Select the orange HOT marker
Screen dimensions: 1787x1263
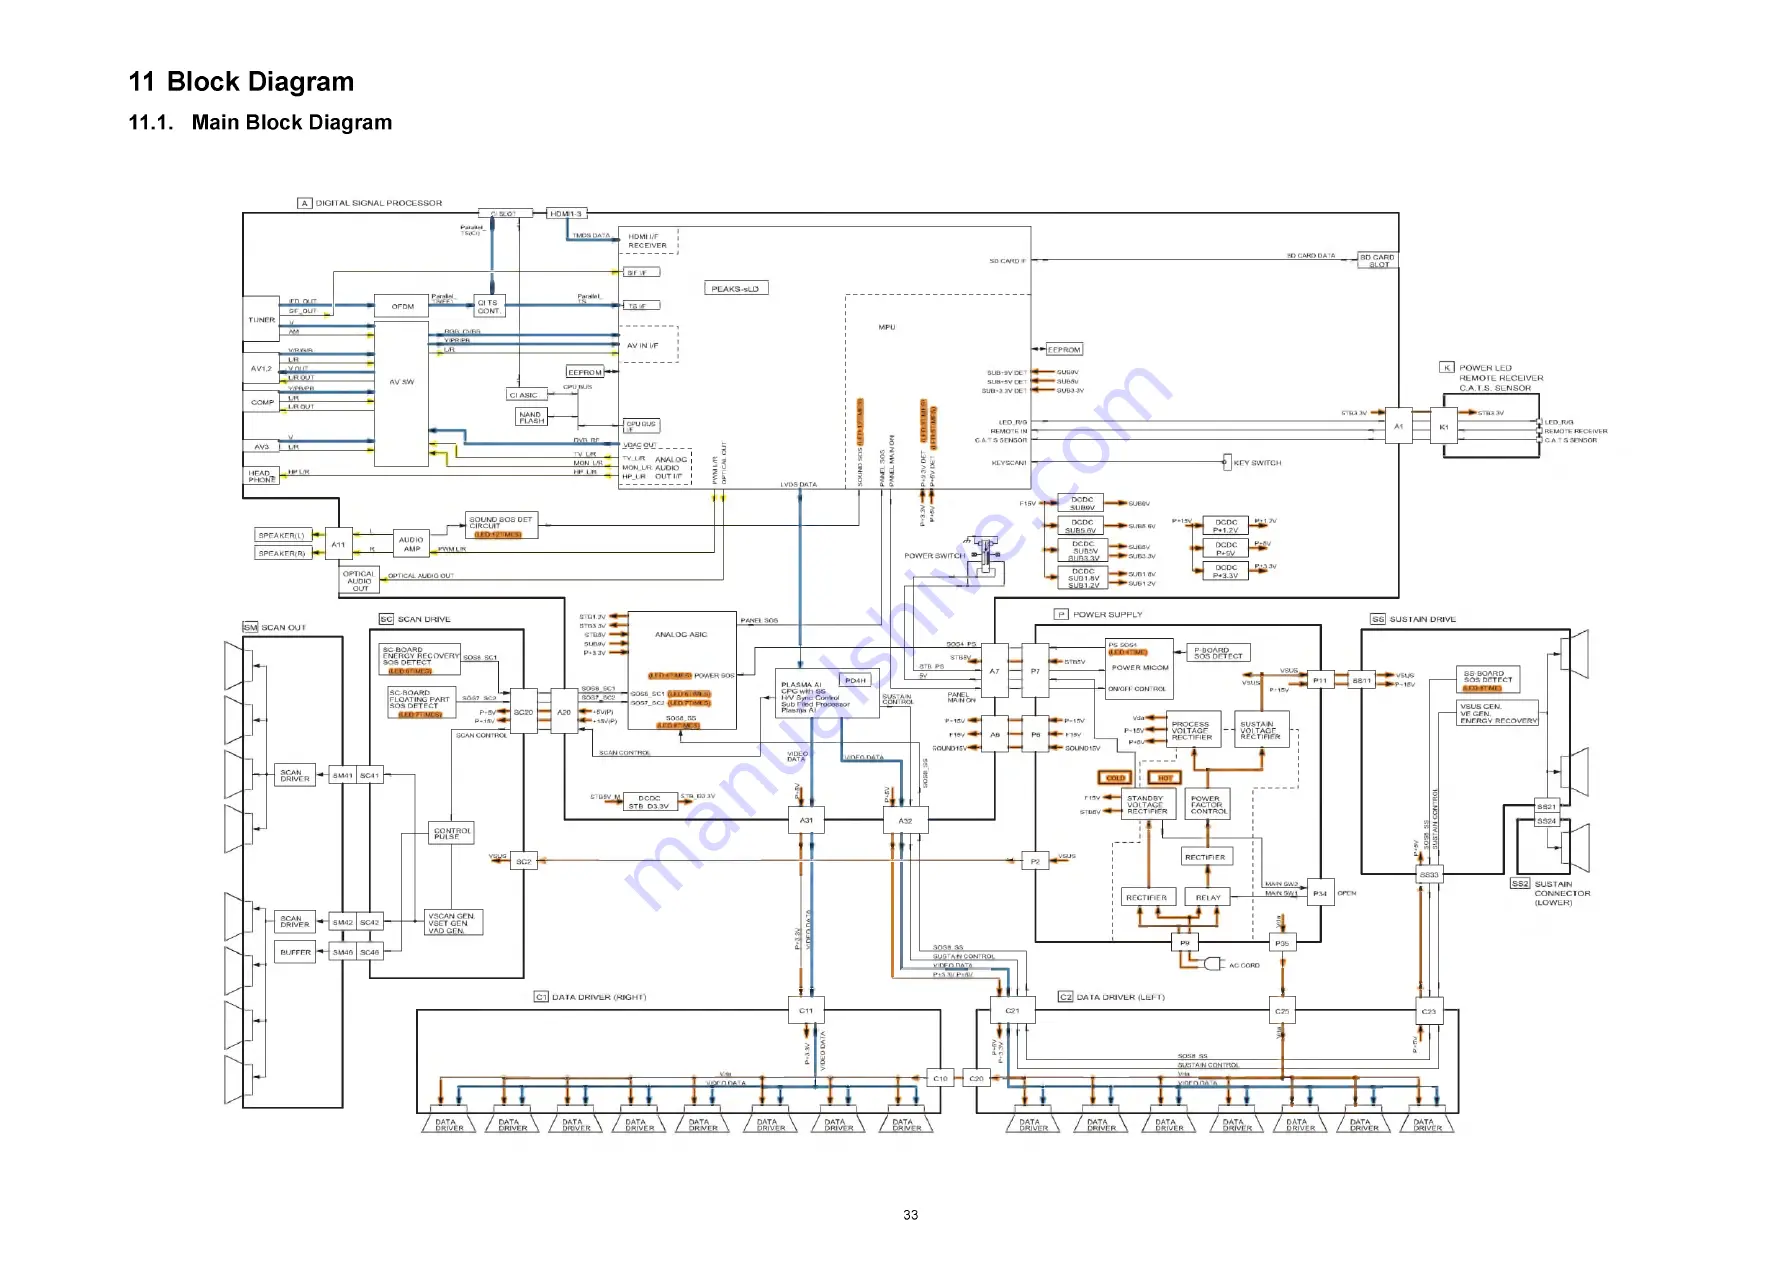coord(1164,777)
